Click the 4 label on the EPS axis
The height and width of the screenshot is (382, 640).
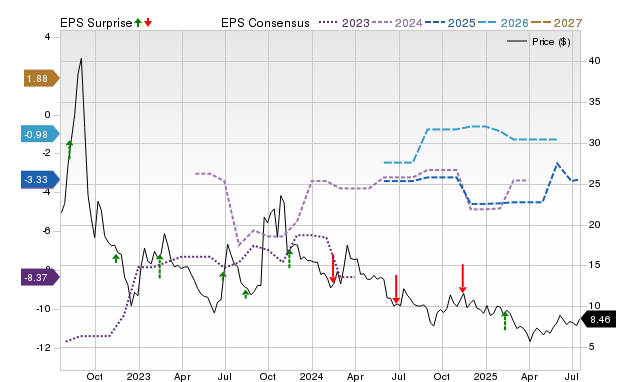click(x=47, y=37)
